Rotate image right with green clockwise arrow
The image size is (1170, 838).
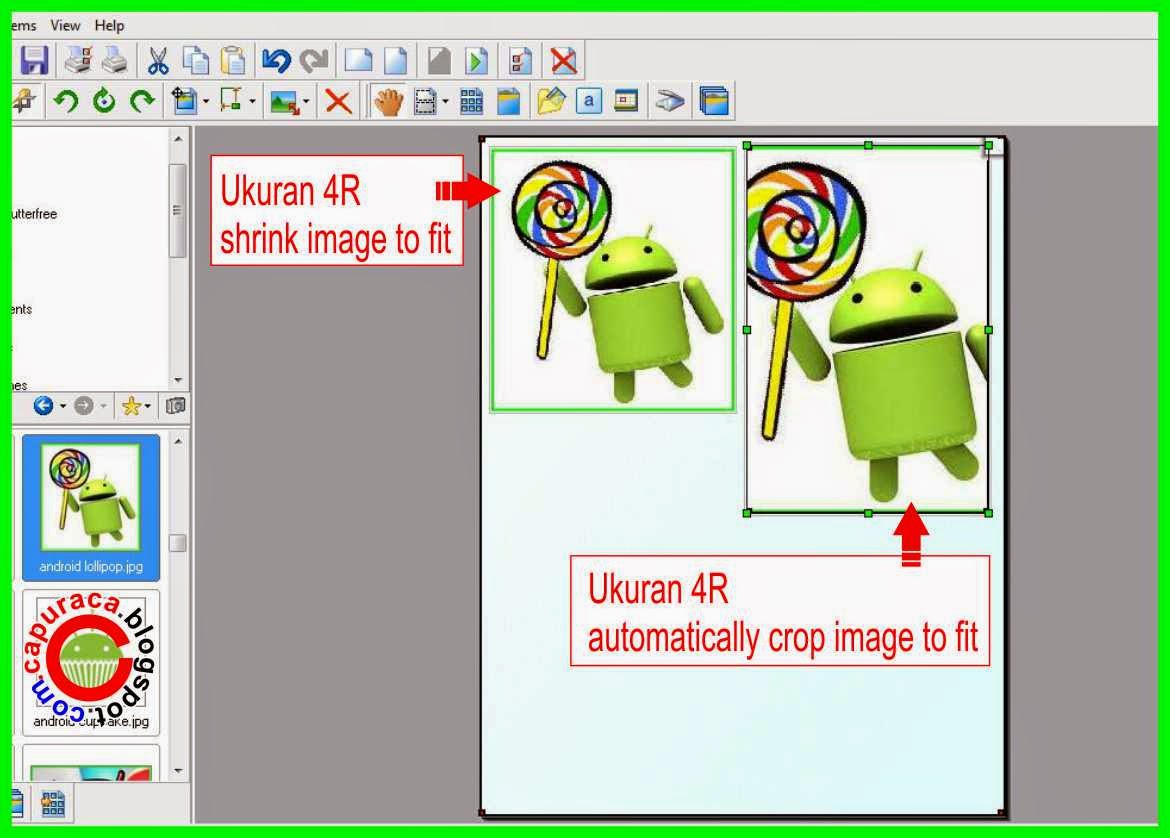[x=142, y=101]
